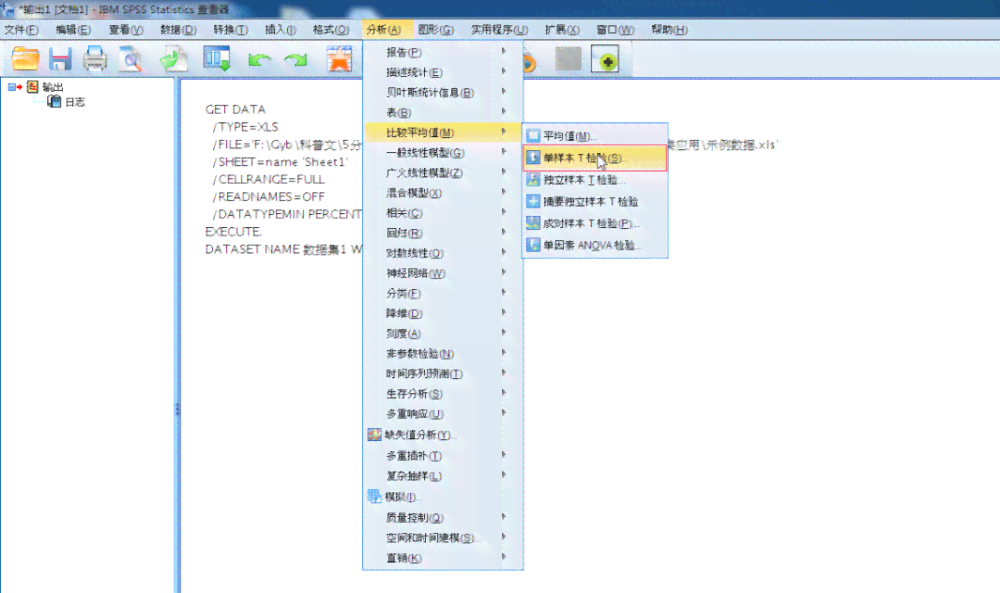Expand the 报告(P) submenu

point(443,52)
